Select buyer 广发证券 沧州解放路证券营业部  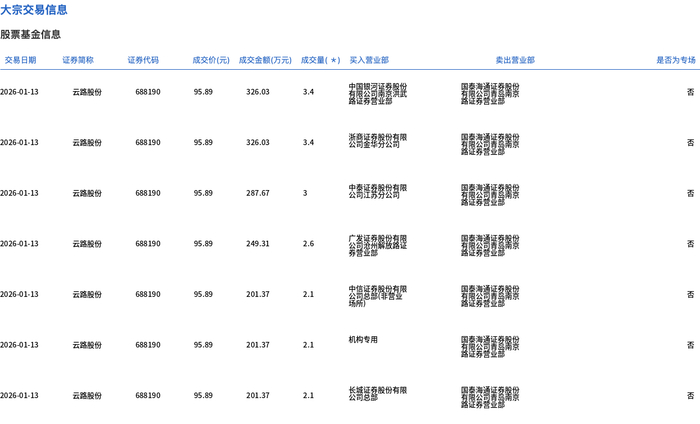tap(378, 245)
